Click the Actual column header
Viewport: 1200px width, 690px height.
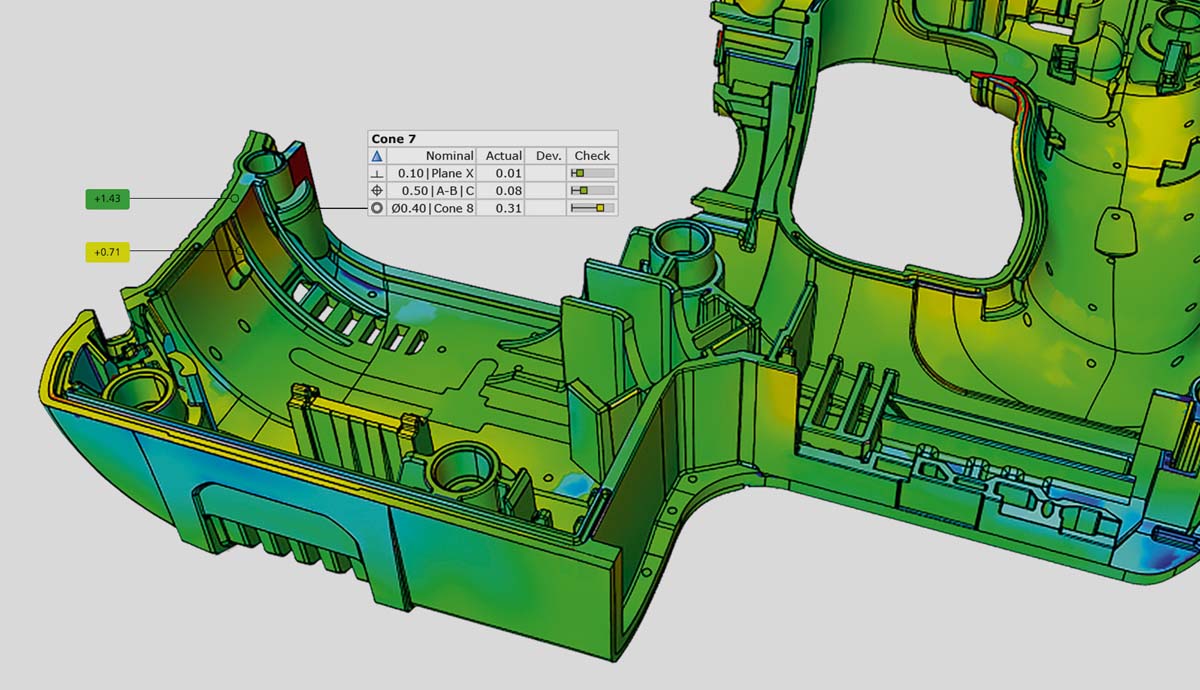503,156
